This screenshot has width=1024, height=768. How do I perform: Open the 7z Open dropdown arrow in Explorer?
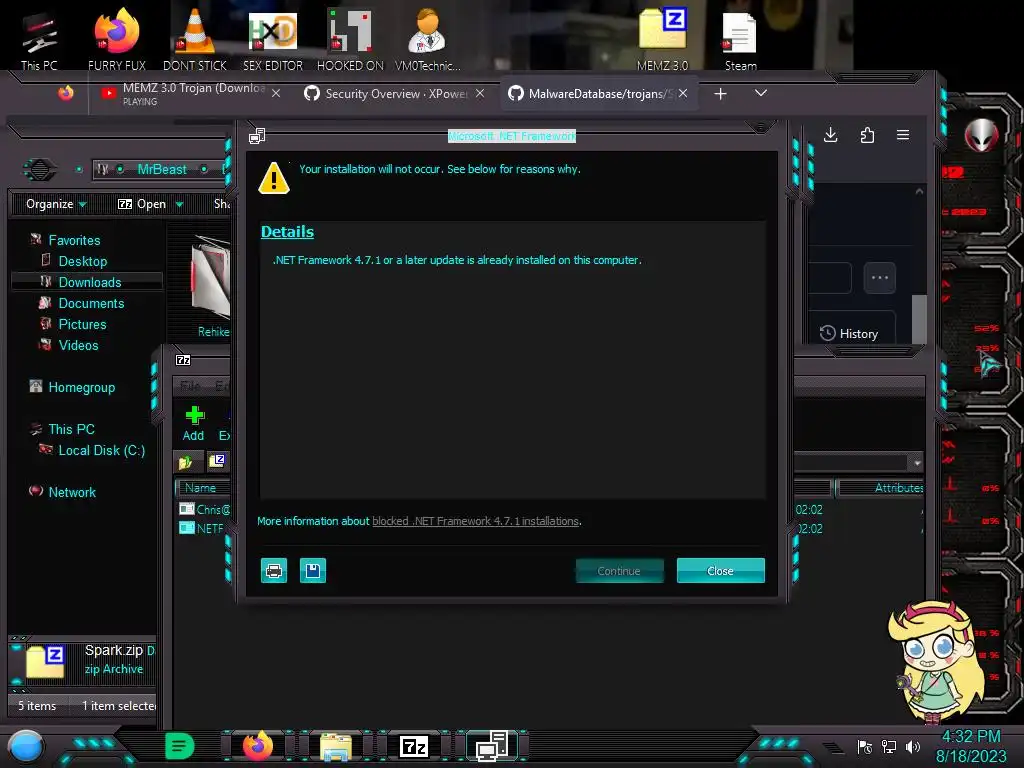179,205
